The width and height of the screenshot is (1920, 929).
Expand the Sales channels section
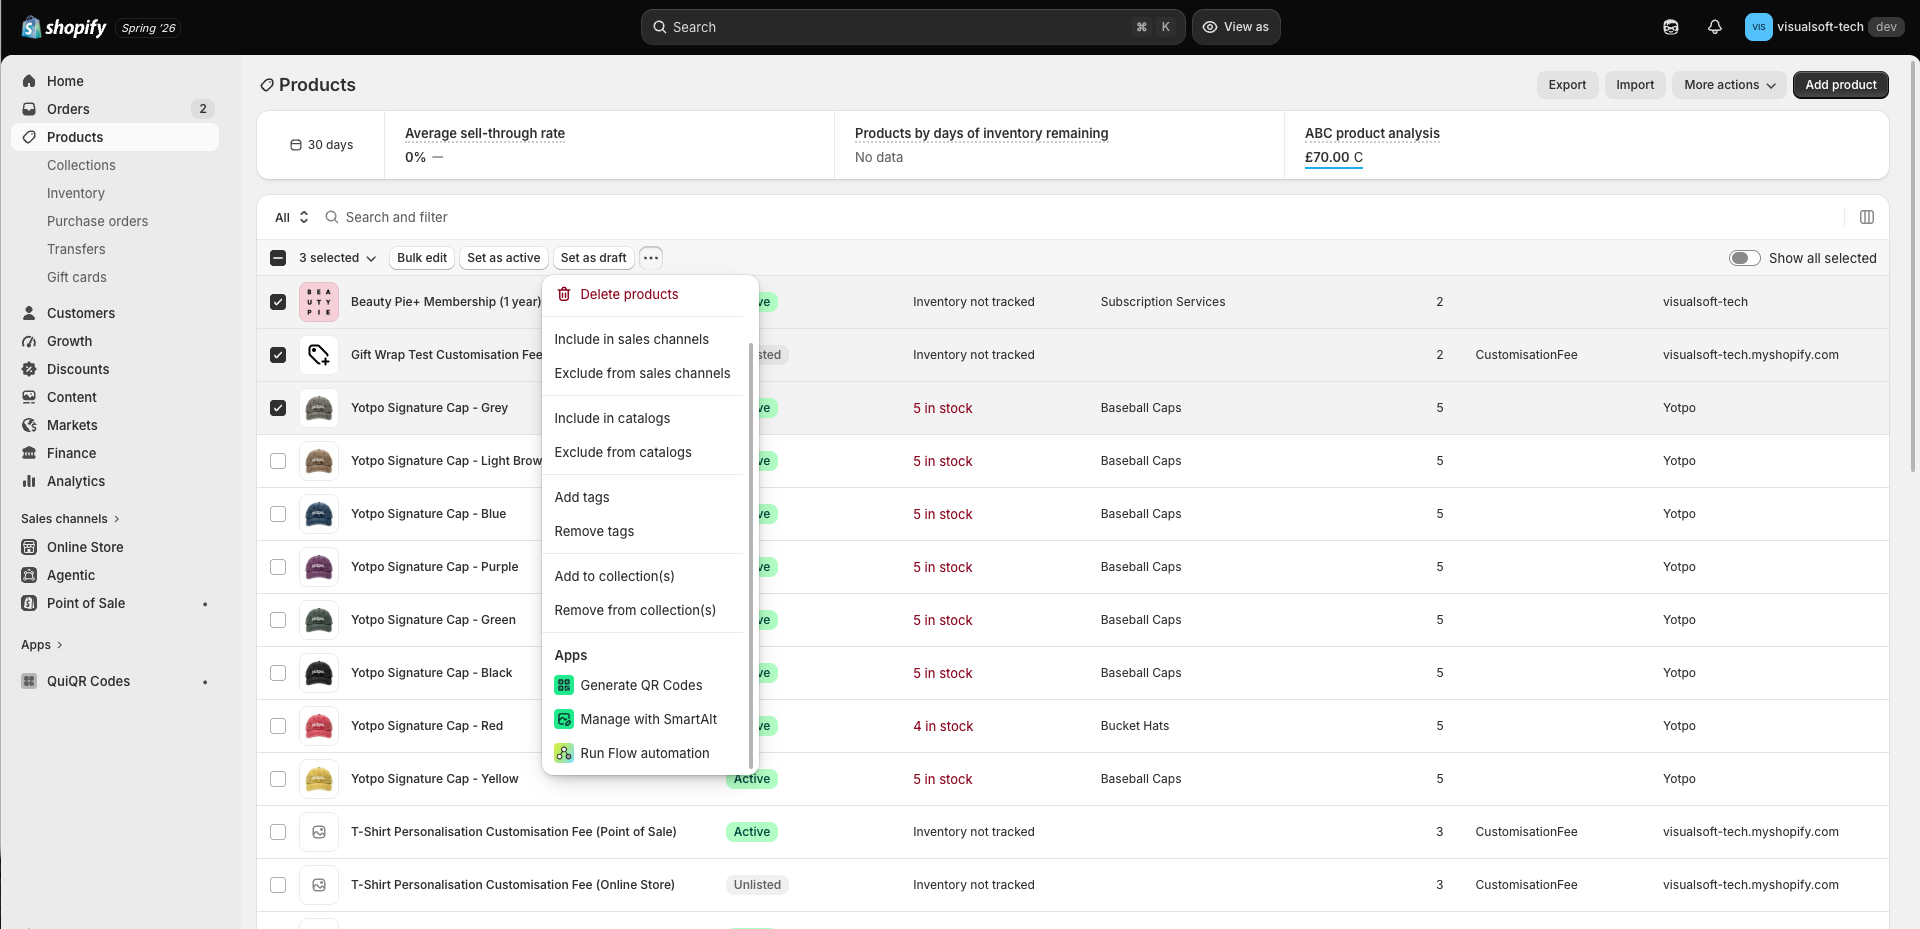[70, 519]
